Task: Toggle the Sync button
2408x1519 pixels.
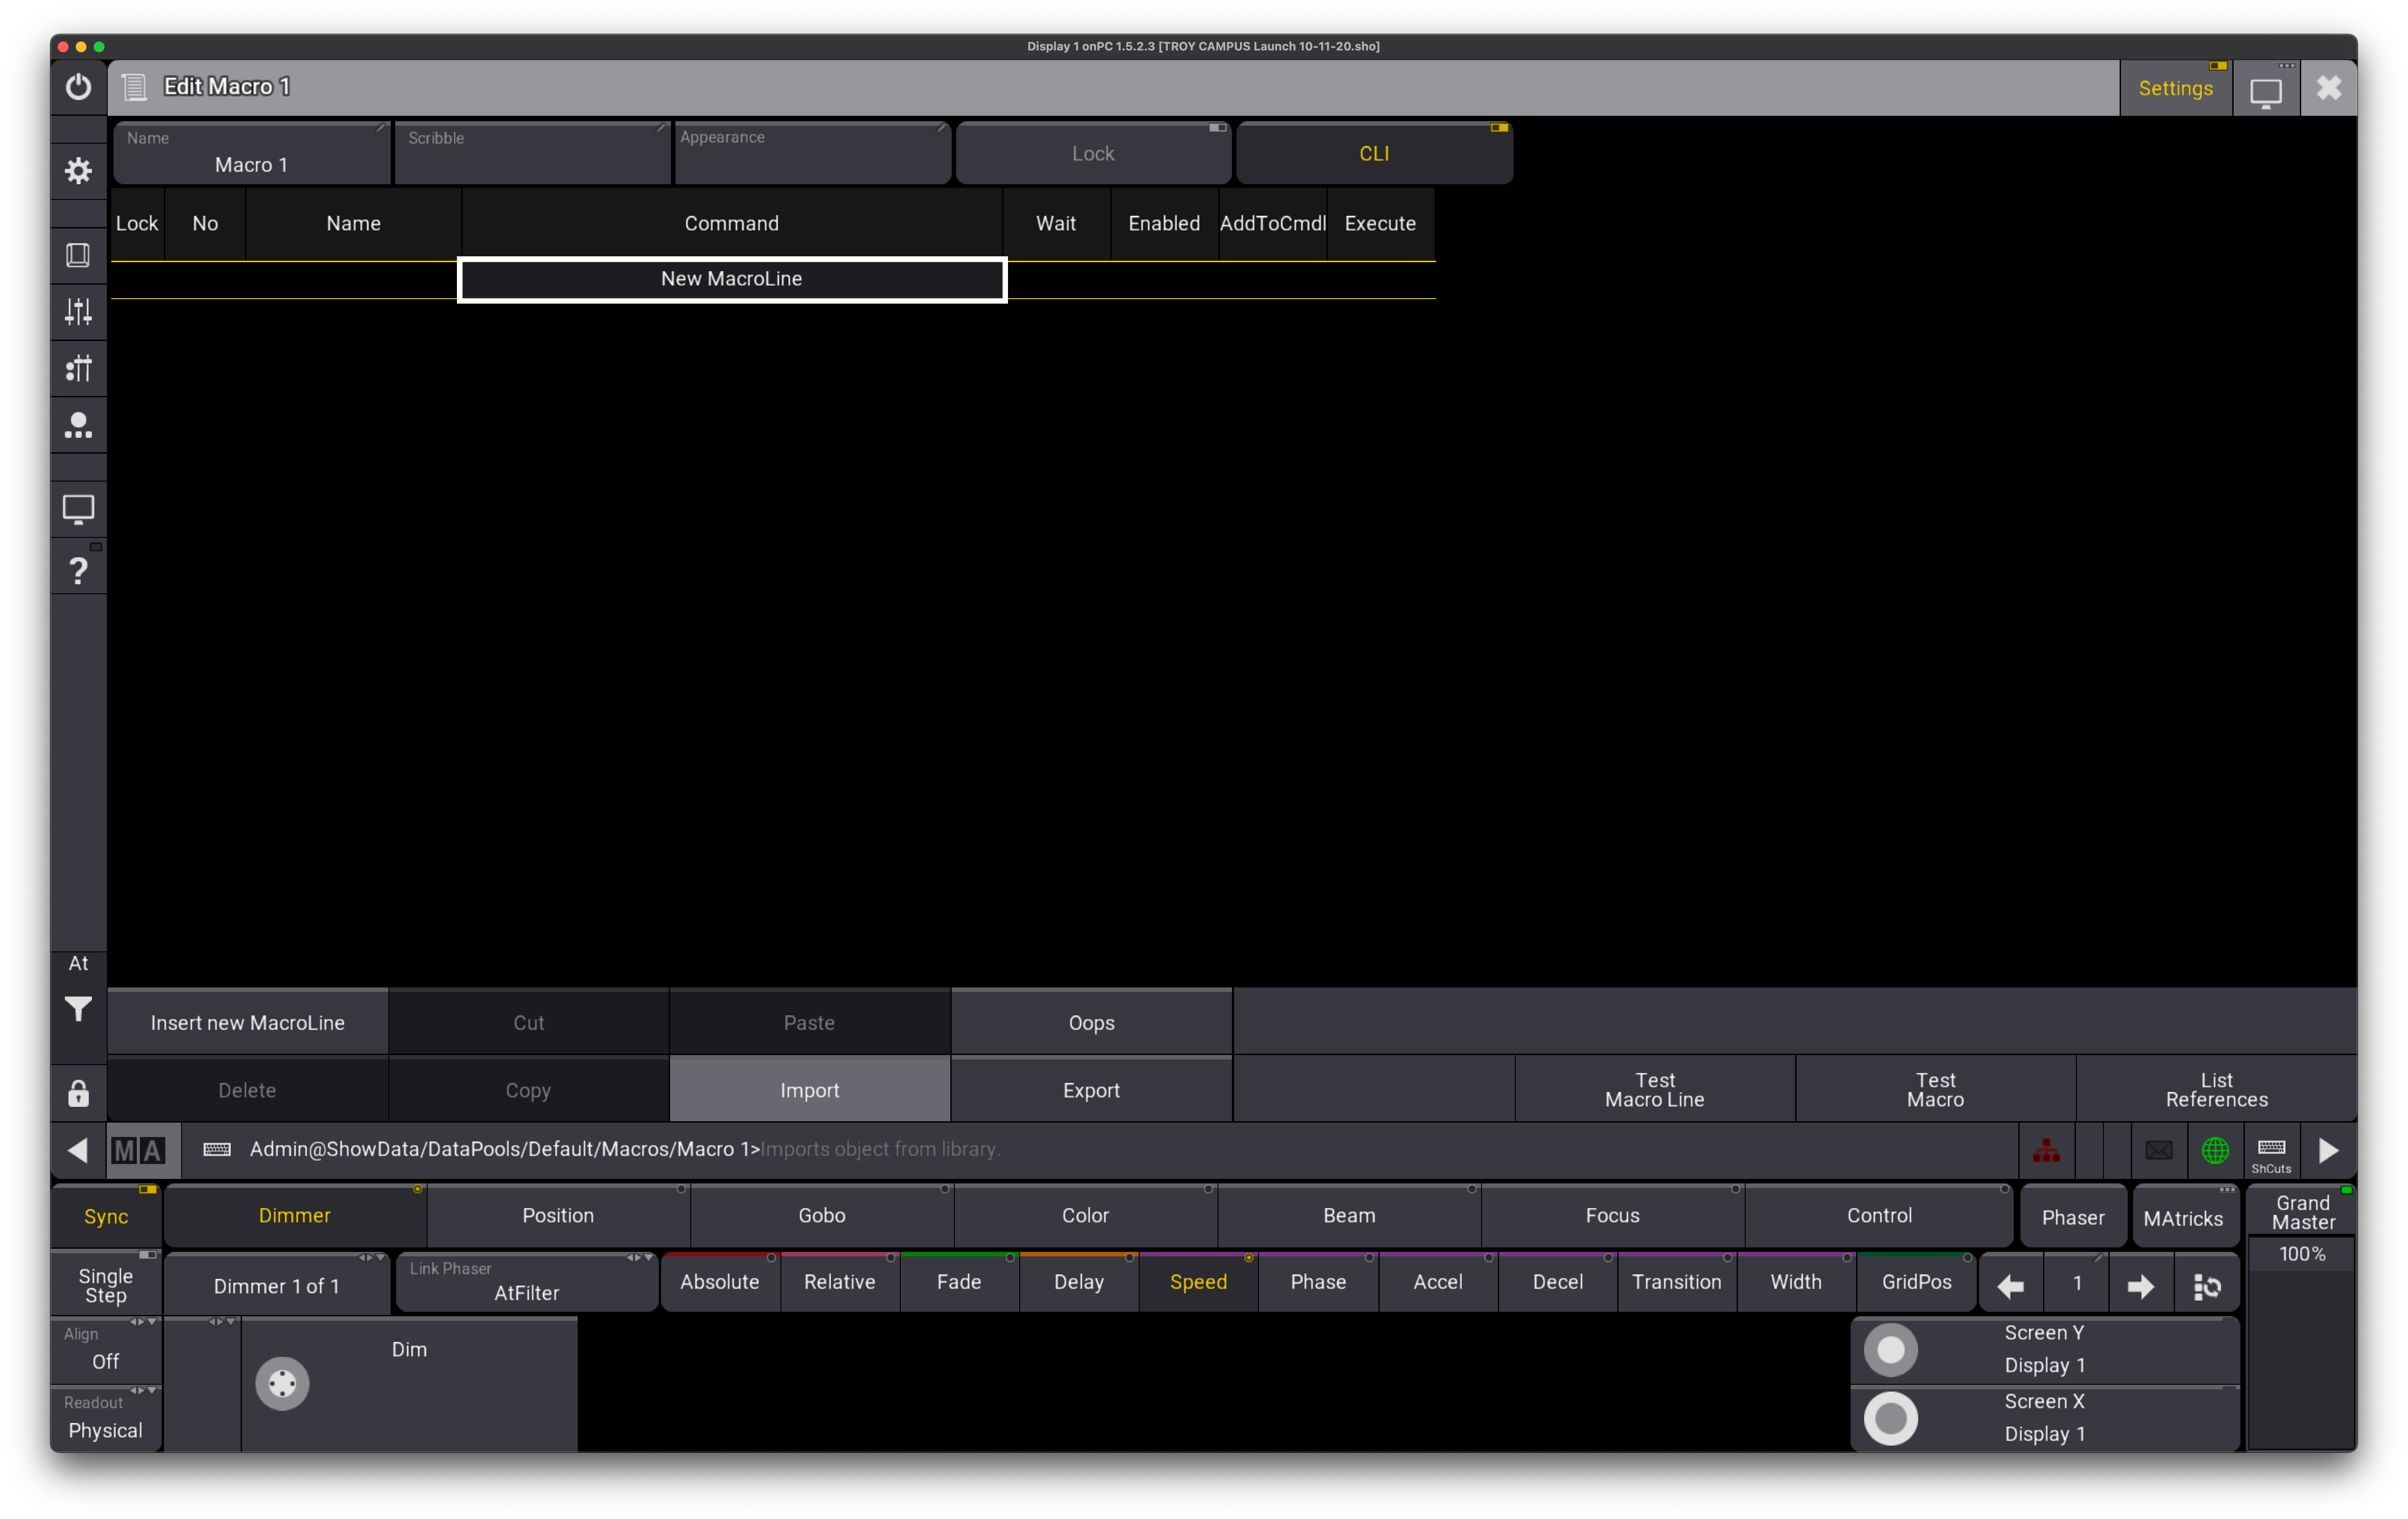Action: coord(106,1216)
